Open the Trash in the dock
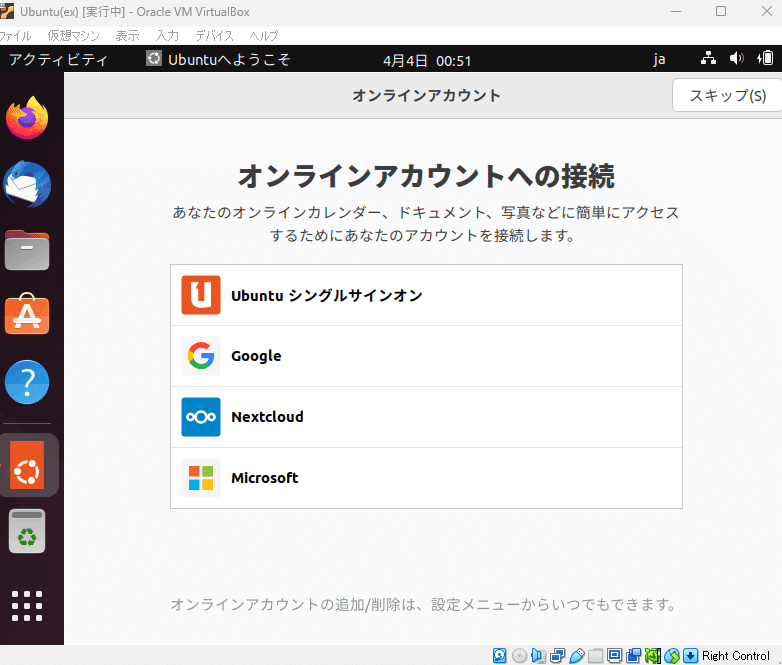Screen dimensions: 782x665 [x=27, y=531]
